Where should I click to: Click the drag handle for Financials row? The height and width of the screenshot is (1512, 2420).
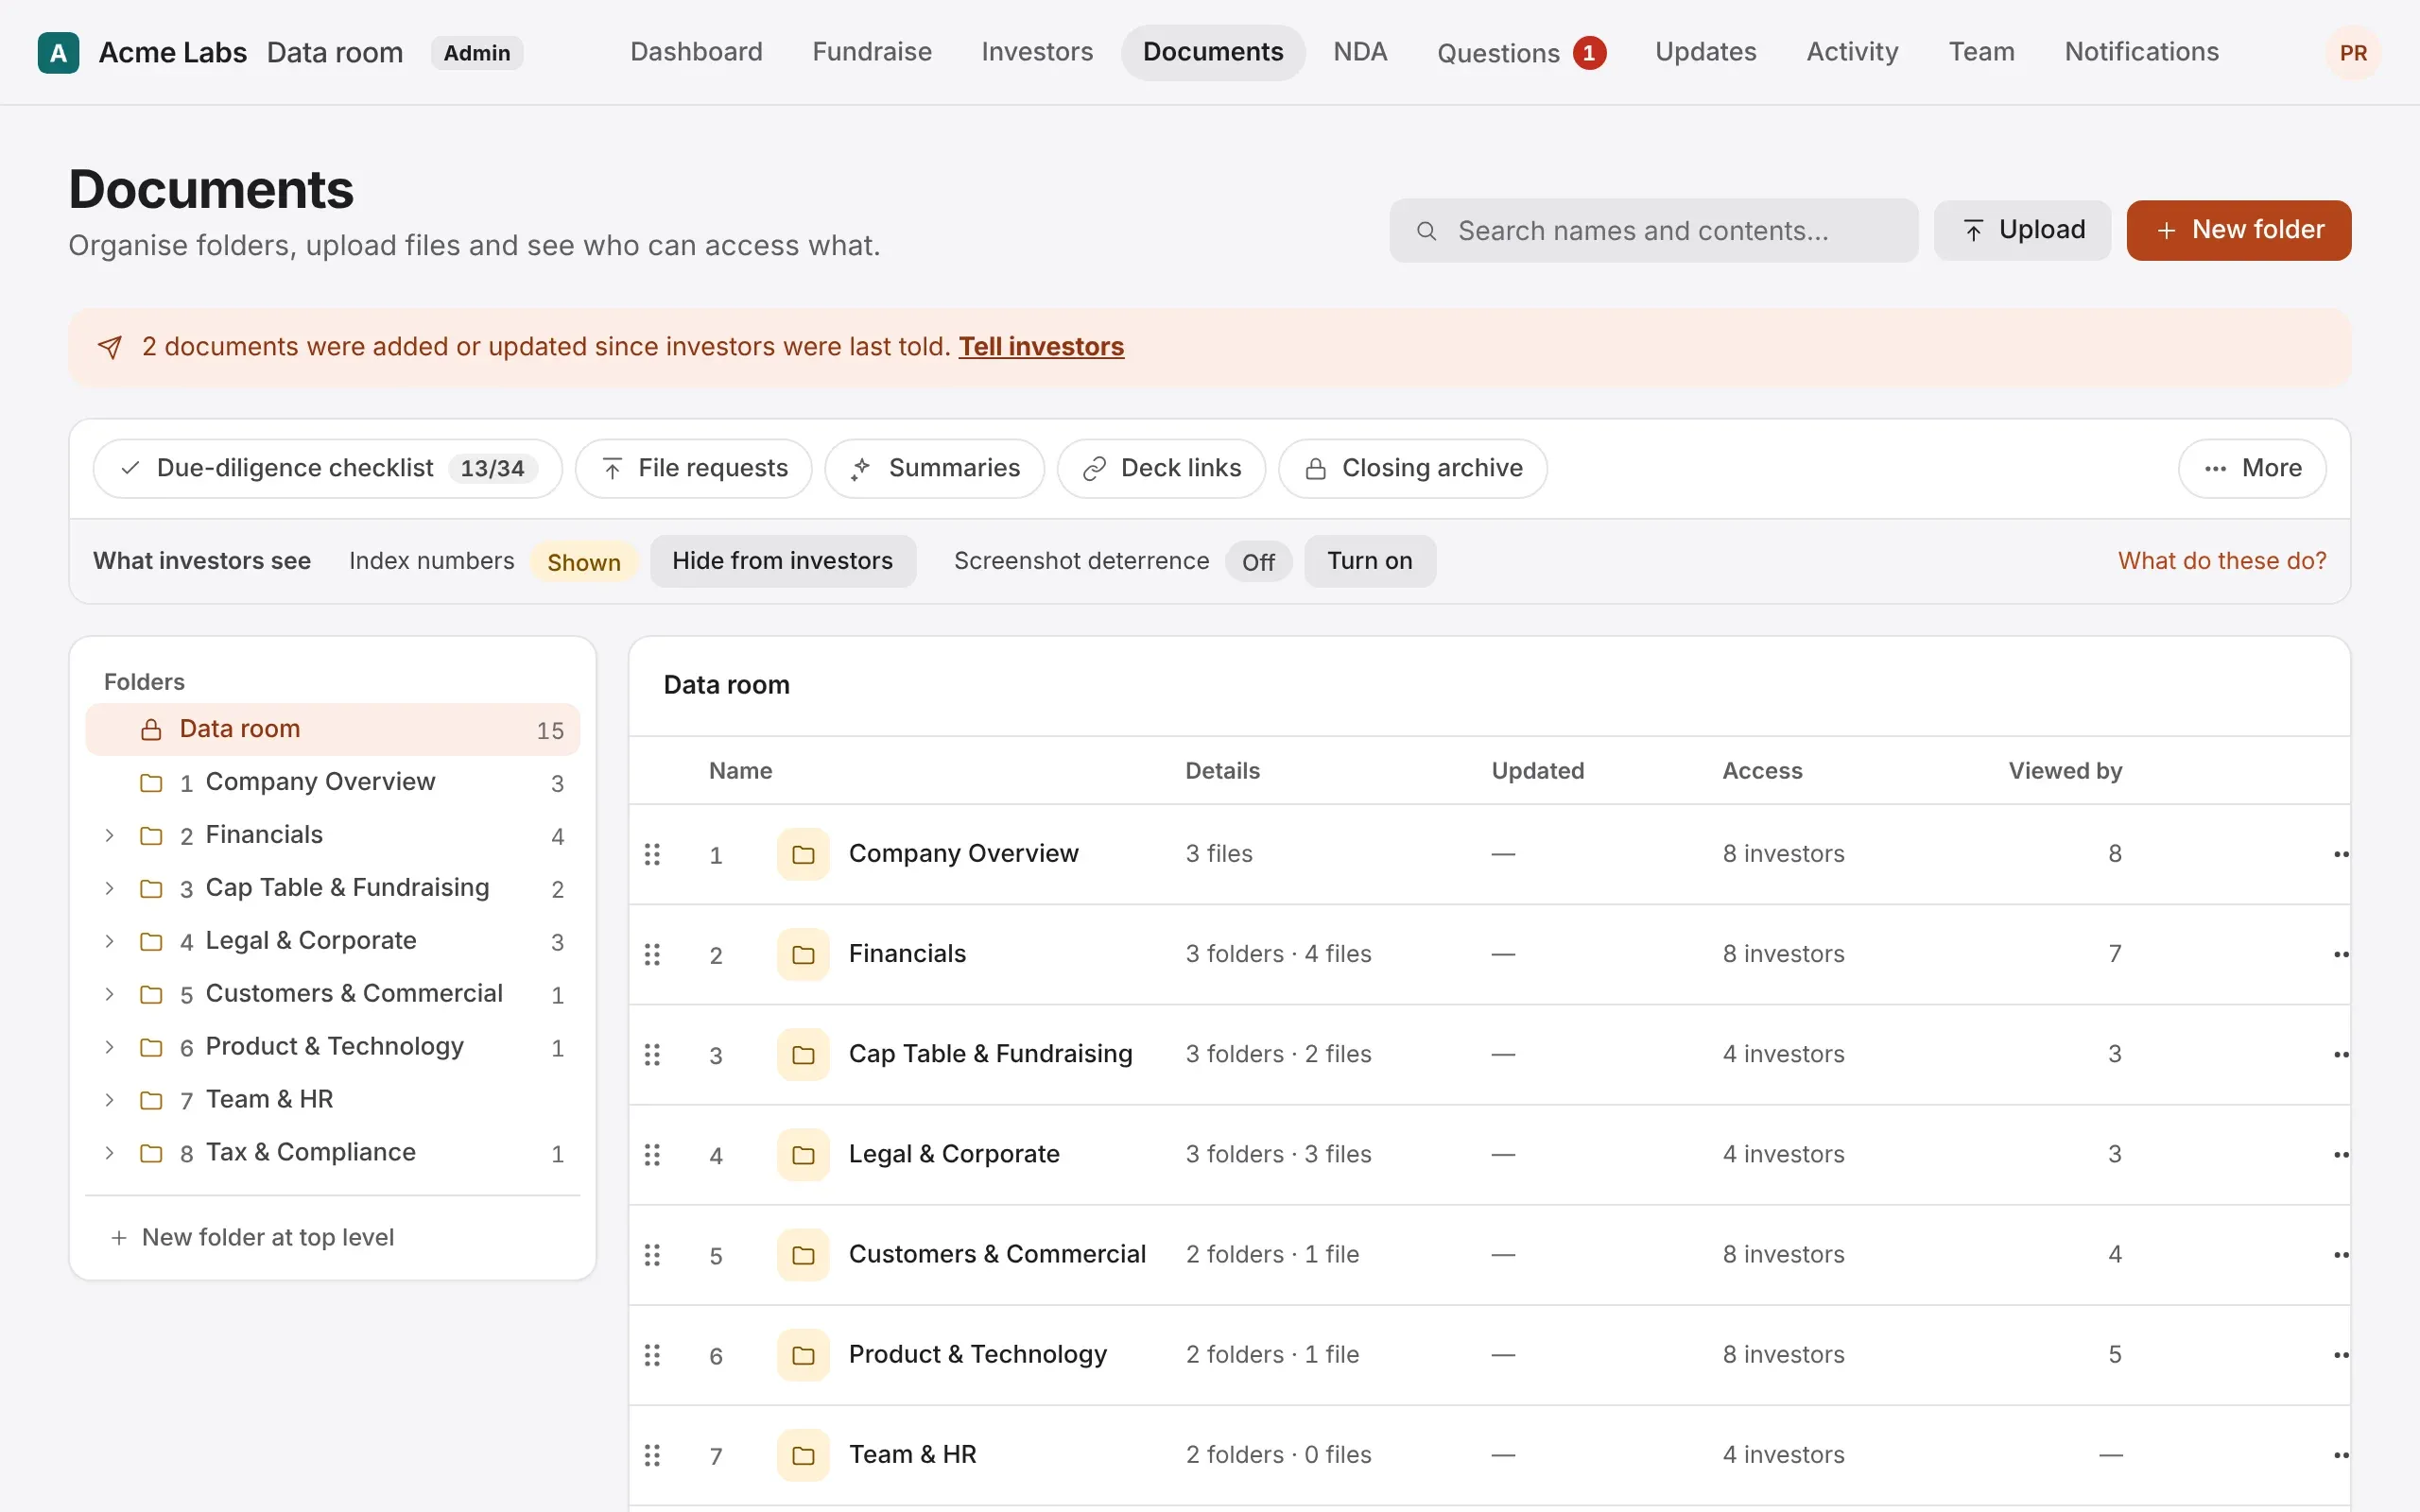click(x=652, y=954)
